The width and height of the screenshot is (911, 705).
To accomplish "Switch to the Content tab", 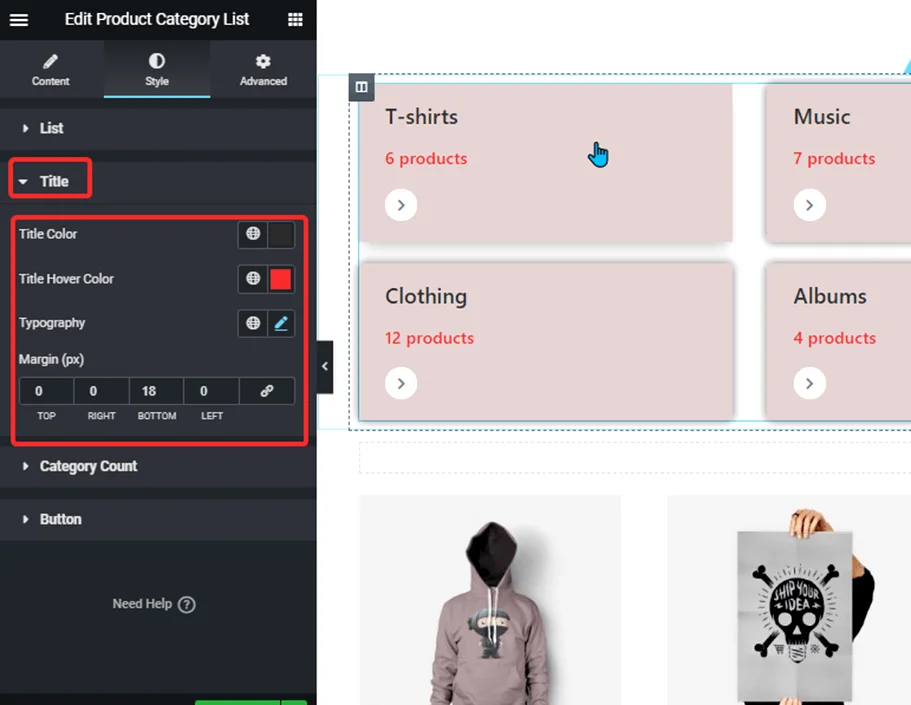I will tap(50, 68).
